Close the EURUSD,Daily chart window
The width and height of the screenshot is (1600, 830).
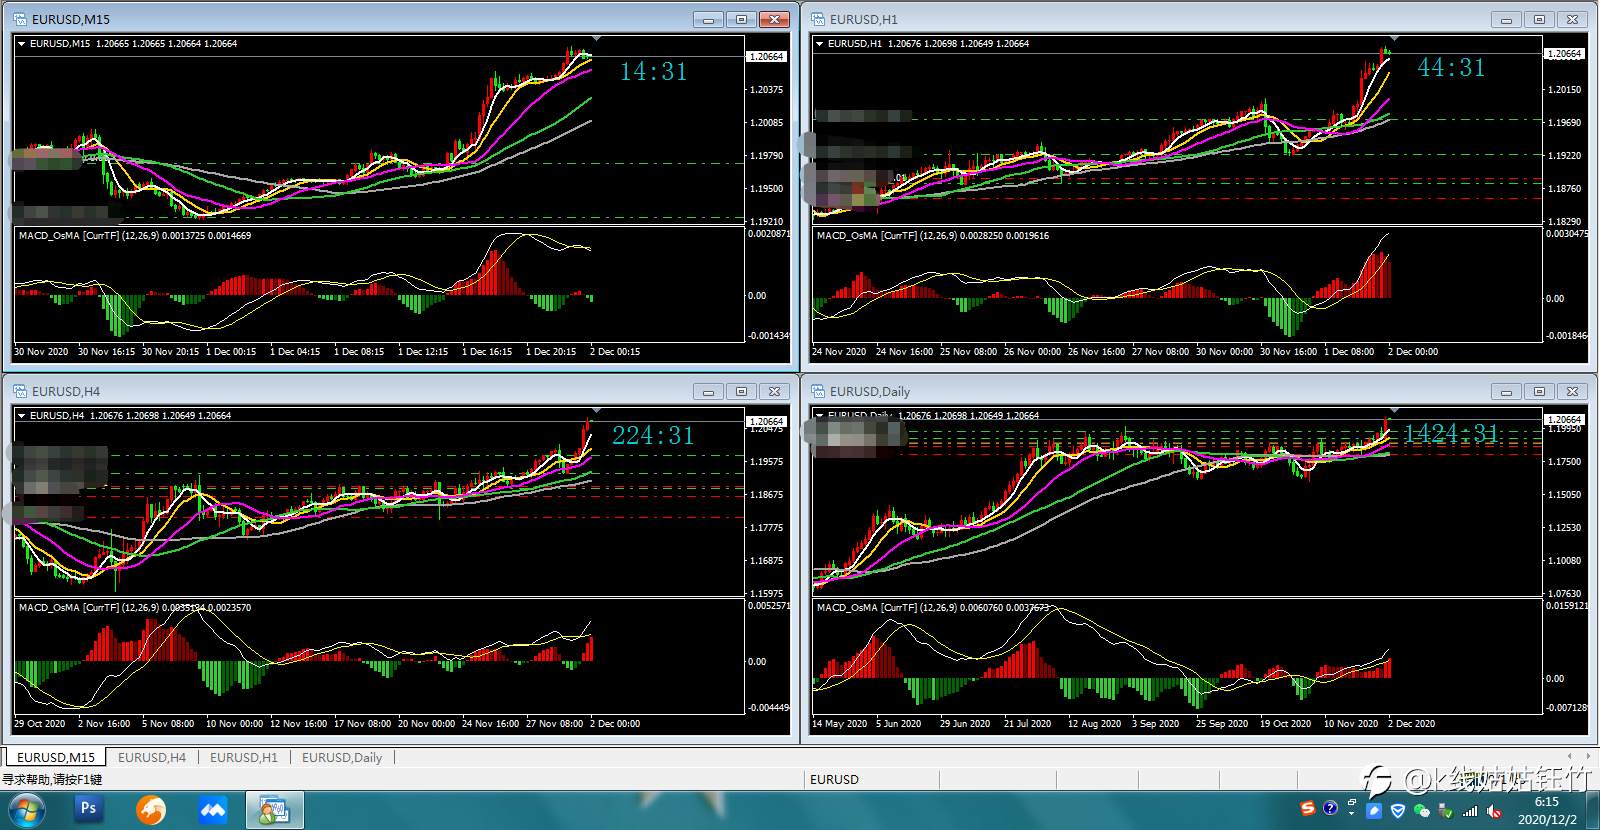(1572, 391)
